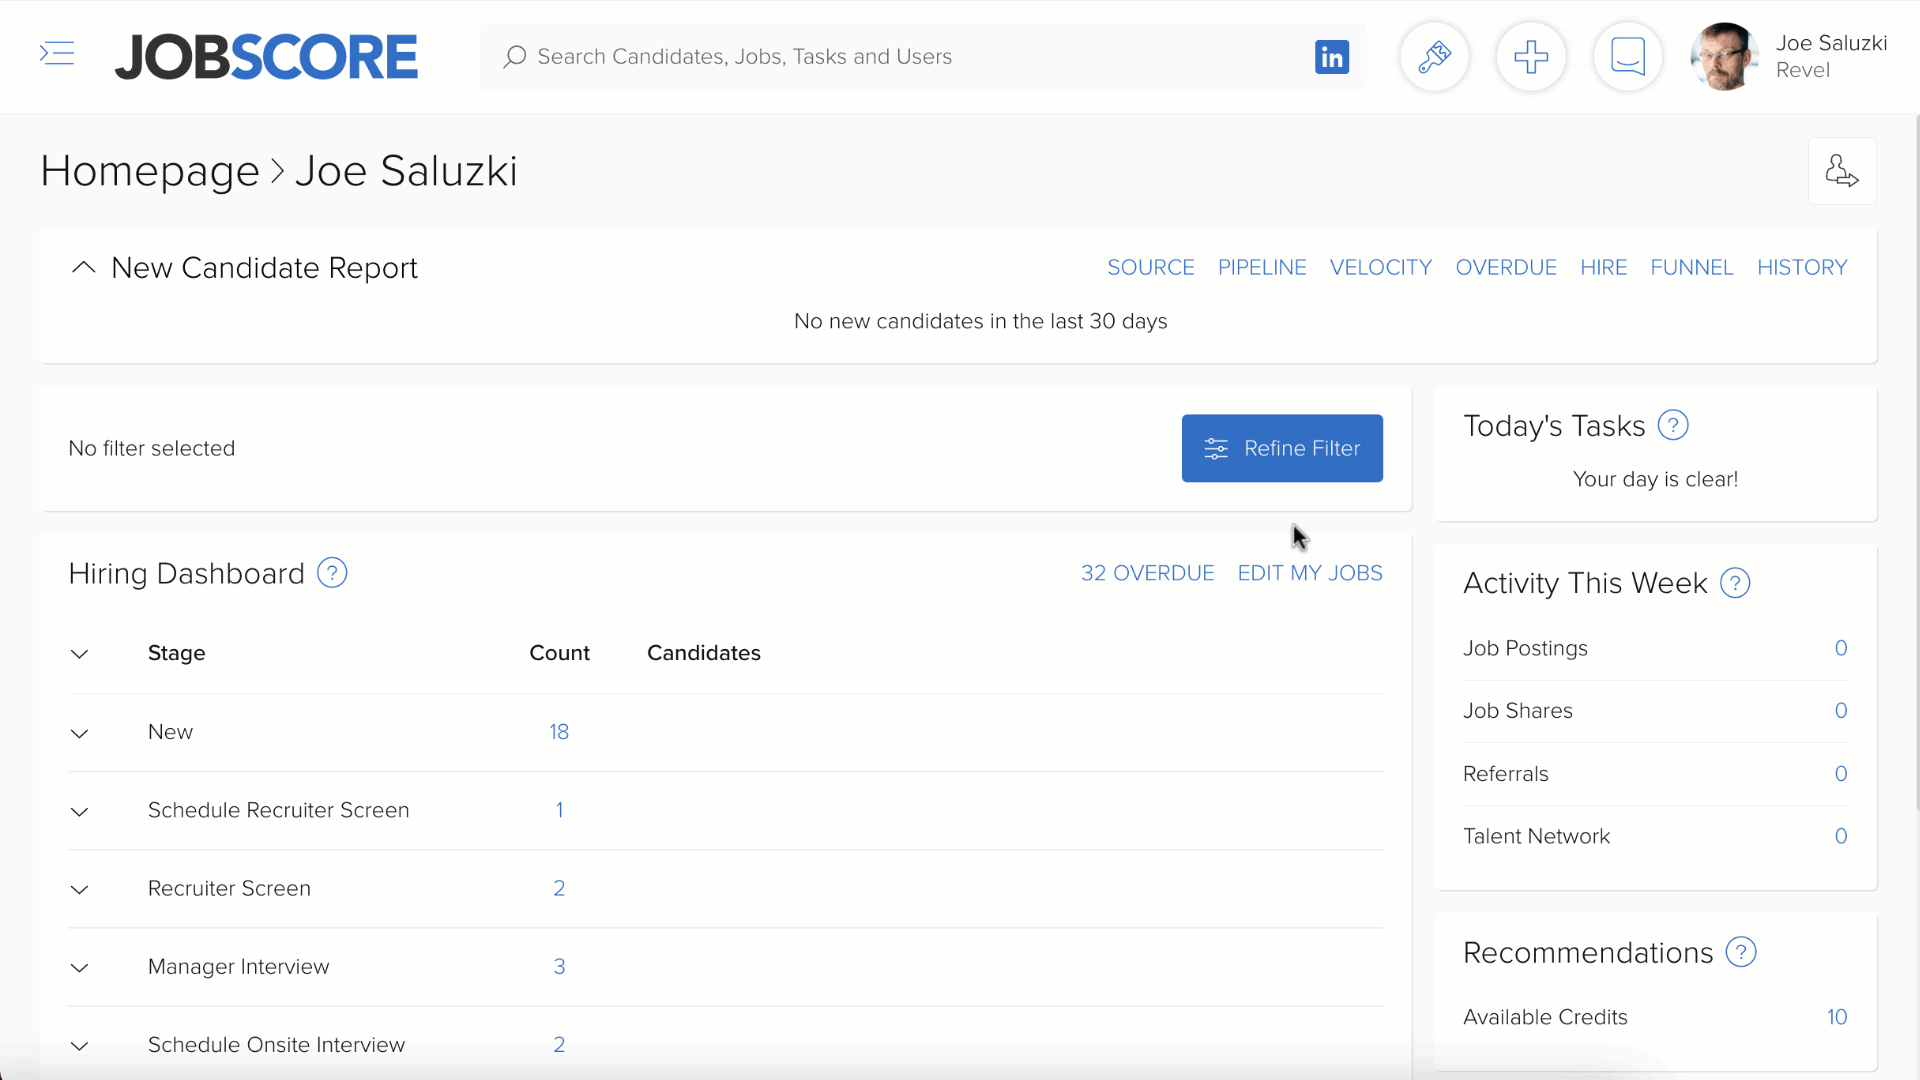Open the 32 OVERDUE link
Image resolution: width=1920 pixels, height=1080 pixels.
[x=1147, y=574]
